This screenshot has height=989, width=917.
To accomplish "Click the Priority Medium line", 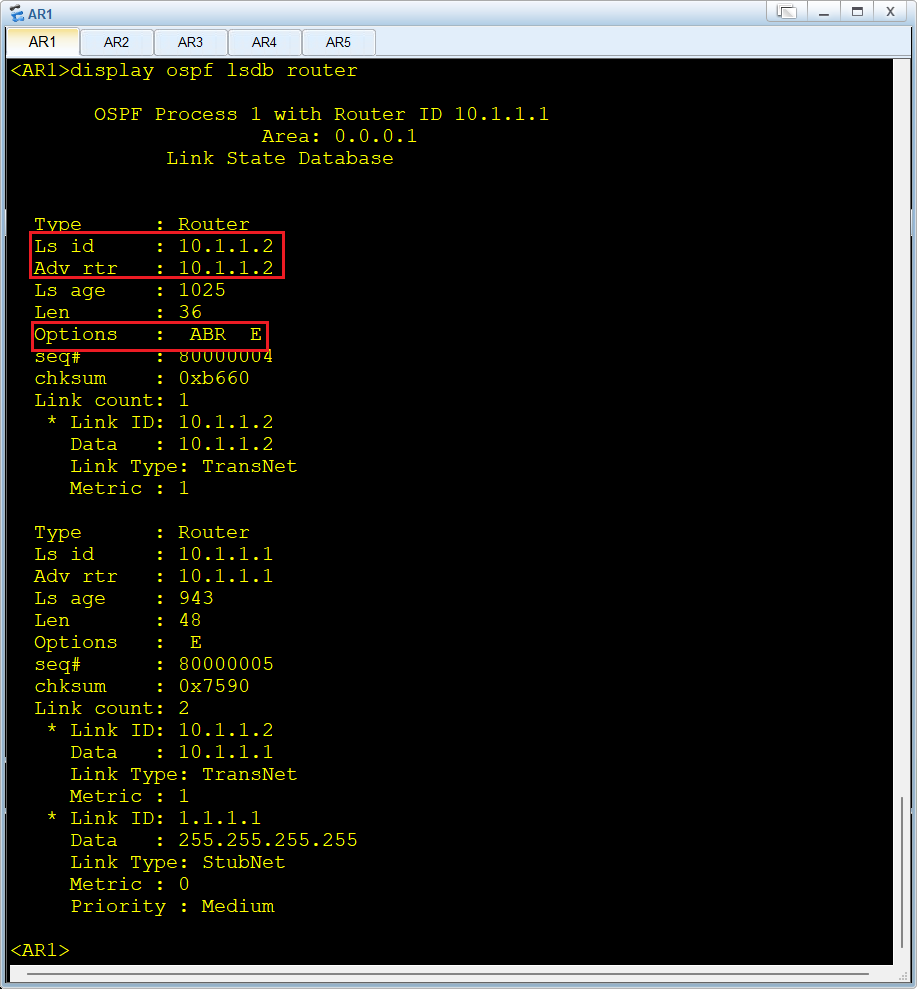I will [x=172, y=906].
